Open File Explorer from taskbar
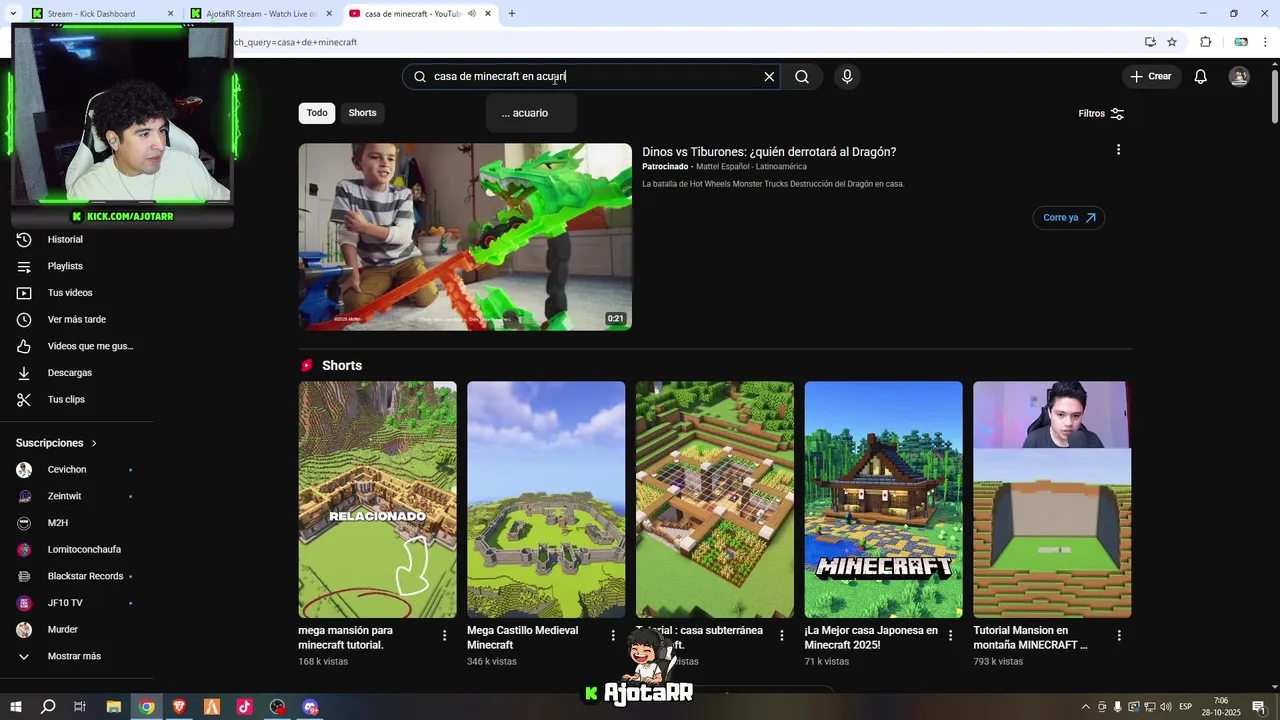This screenshot has width=1280, height=720. point(113,707)
